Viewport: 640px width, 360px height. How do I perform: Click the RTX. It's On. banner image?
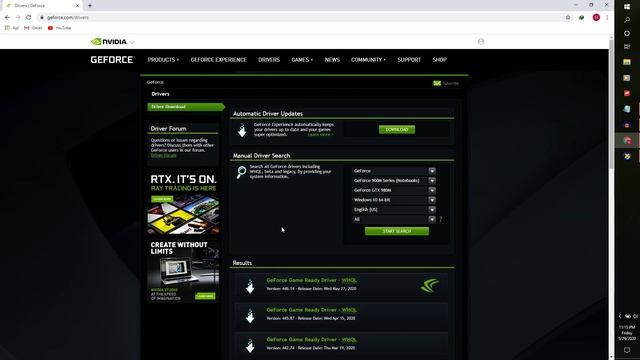coord(183,203)
